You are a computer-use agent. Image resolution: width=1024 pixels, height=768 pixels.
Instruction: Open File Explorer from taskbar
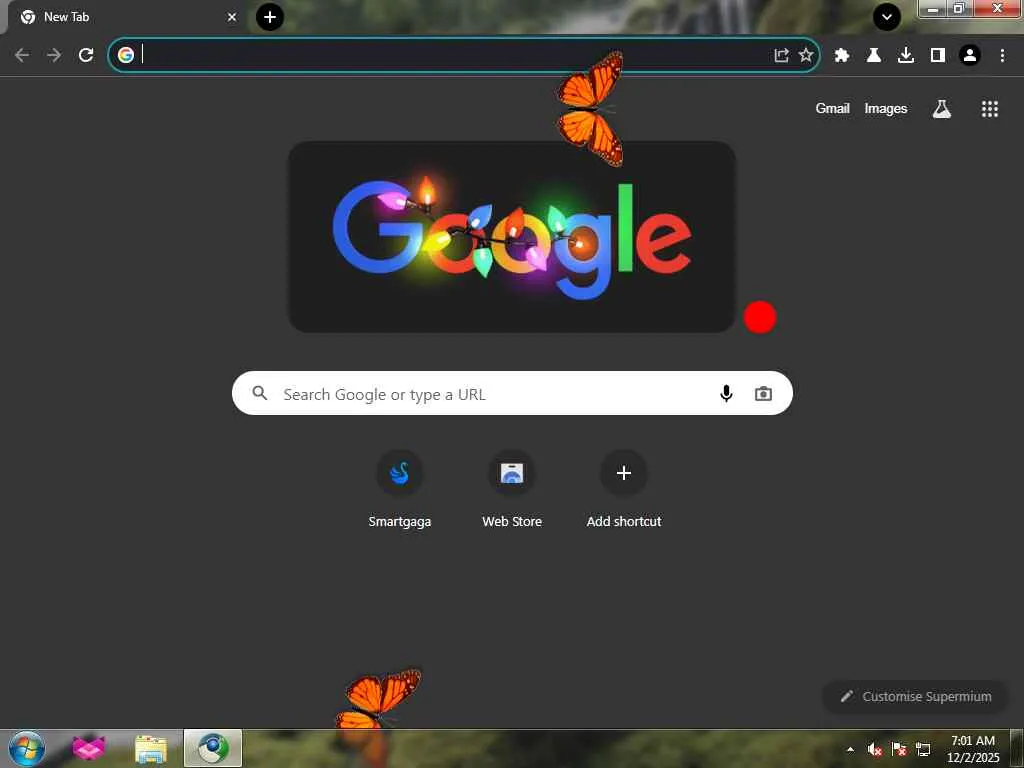151,749
